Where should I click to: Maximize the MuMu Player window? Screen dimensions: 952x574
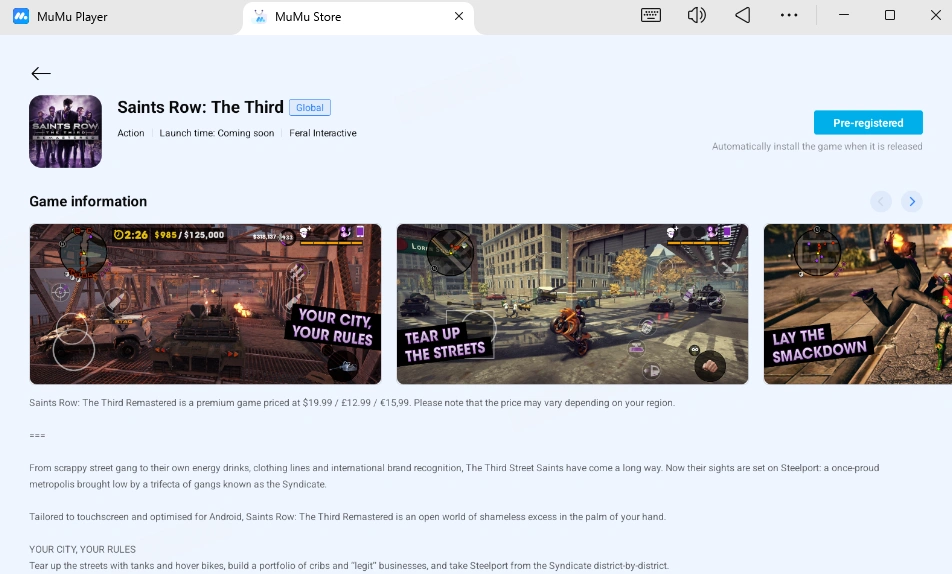[x=890, y=15]
